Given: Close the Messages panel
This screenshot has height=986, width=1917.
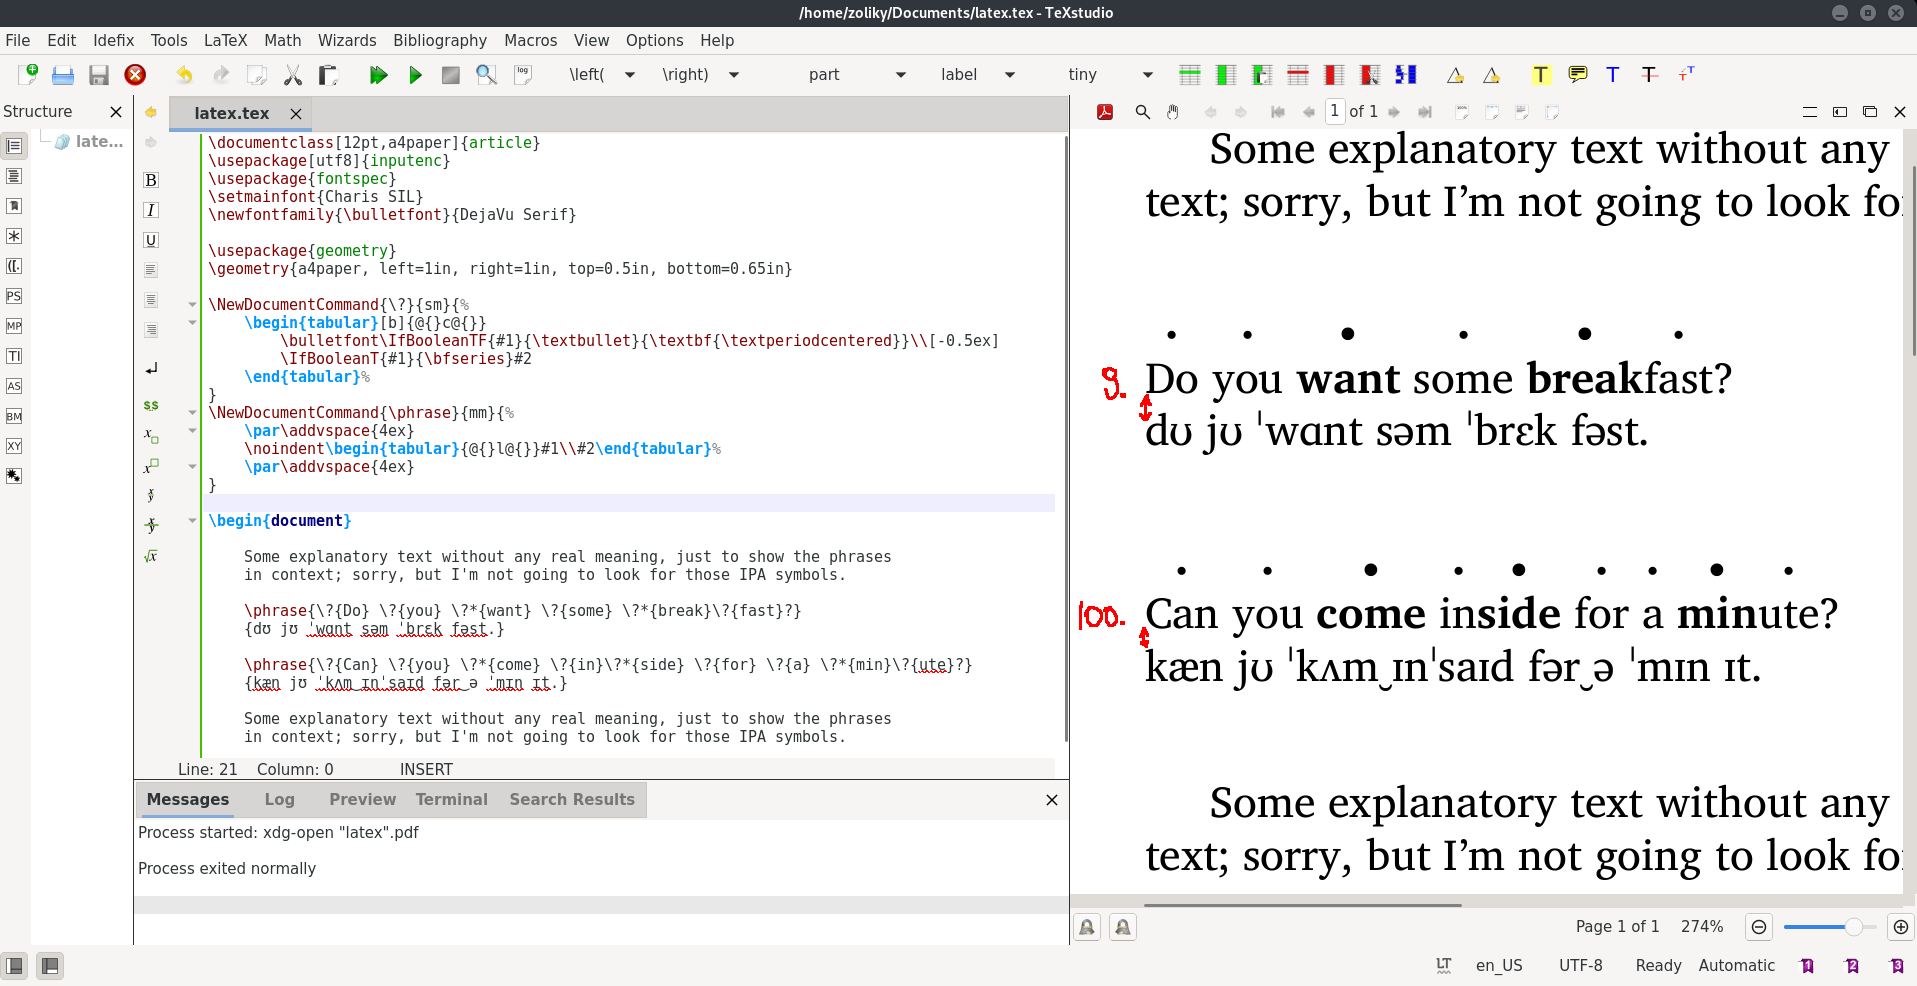Looking at the screenshot, I should (1052, 800).
